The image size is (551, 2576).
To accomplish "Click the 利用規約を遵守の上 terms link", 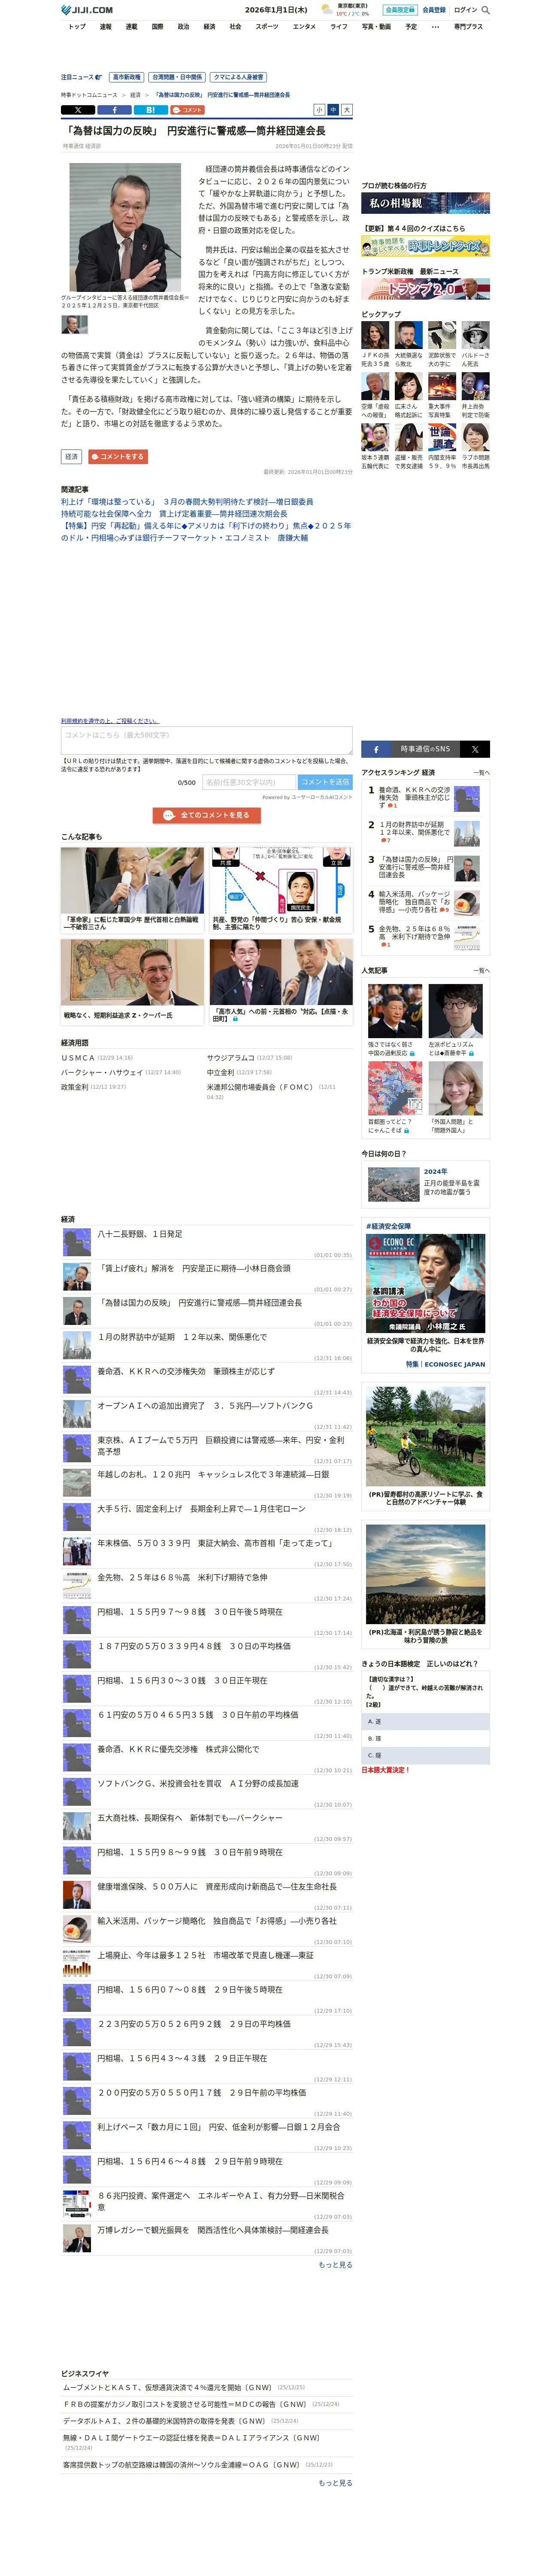I will point(110,720).
